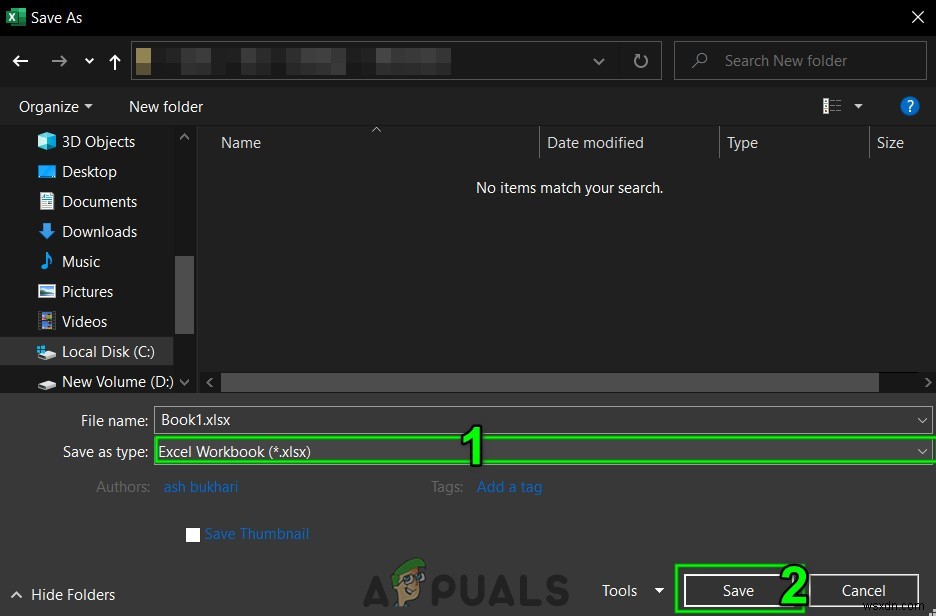The height and width of the screenshot is (616, 936).
Task: Expand the File name dropdown arrow
Action: point(922,421)
